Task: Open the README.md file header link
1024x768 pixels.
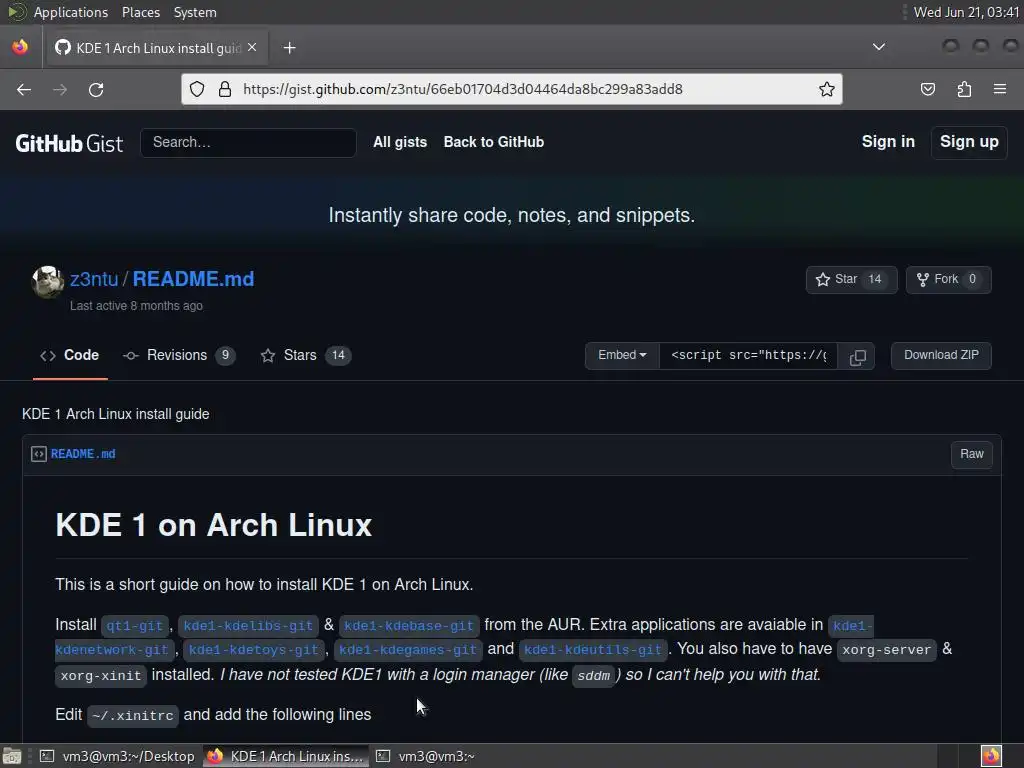Action: pyautogui.click(x=83, y=454)
